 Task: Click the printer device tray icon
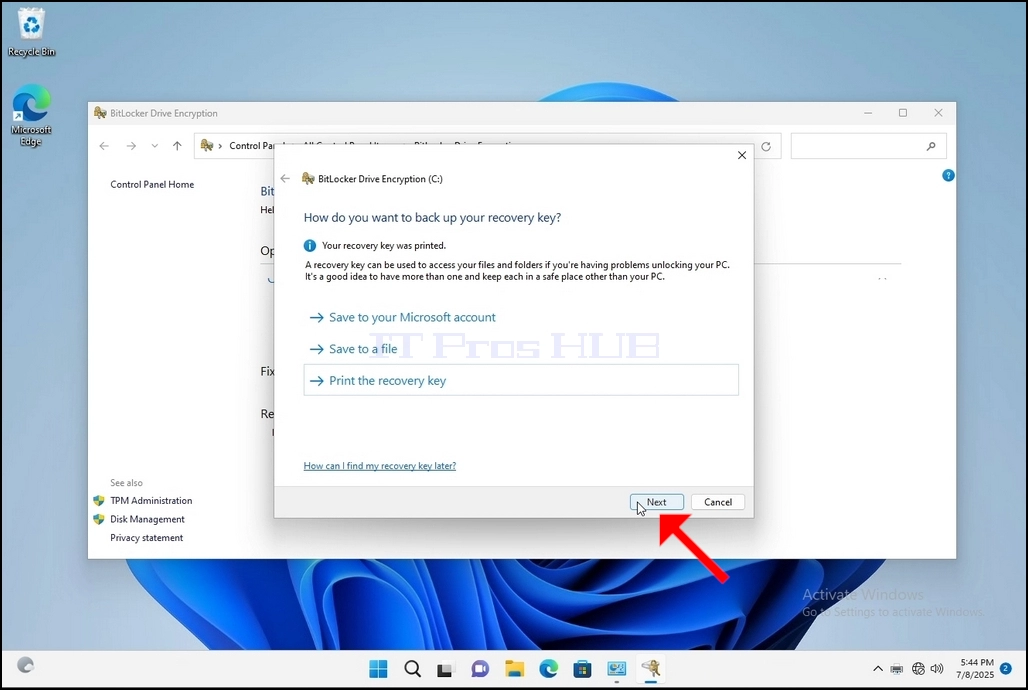(x=897, y=669)
